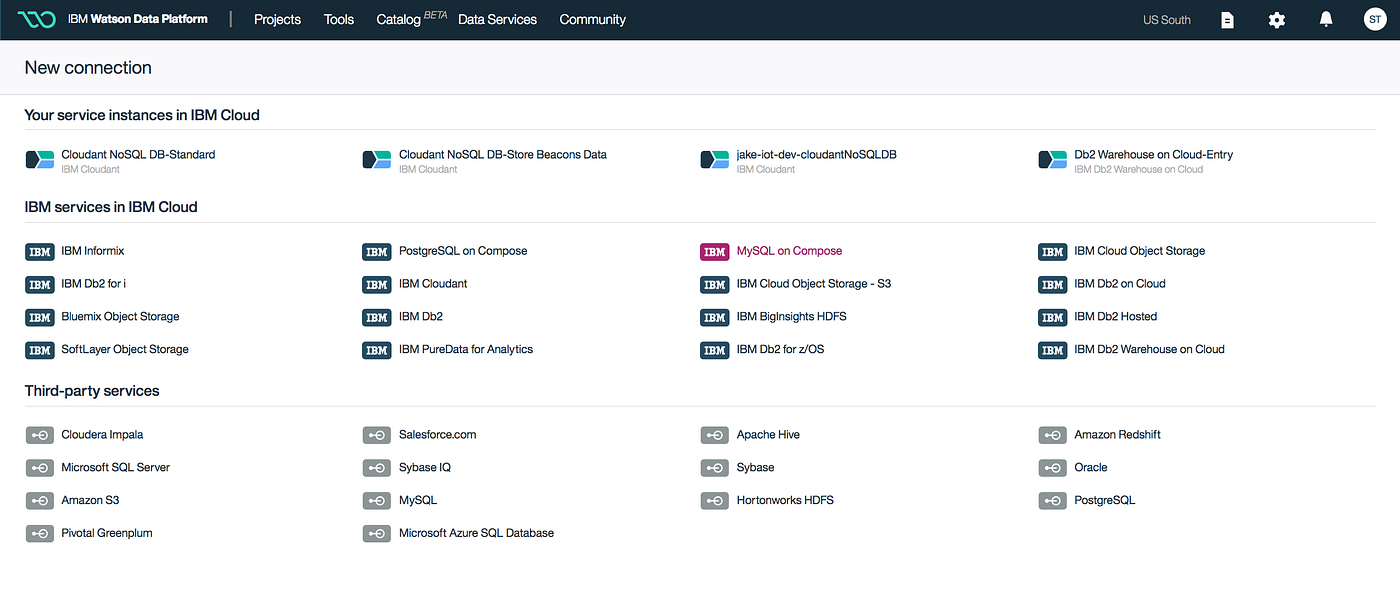
Task: Click the IBM Watson Data Platform logo icon
Action: click(x=36, y=18)
